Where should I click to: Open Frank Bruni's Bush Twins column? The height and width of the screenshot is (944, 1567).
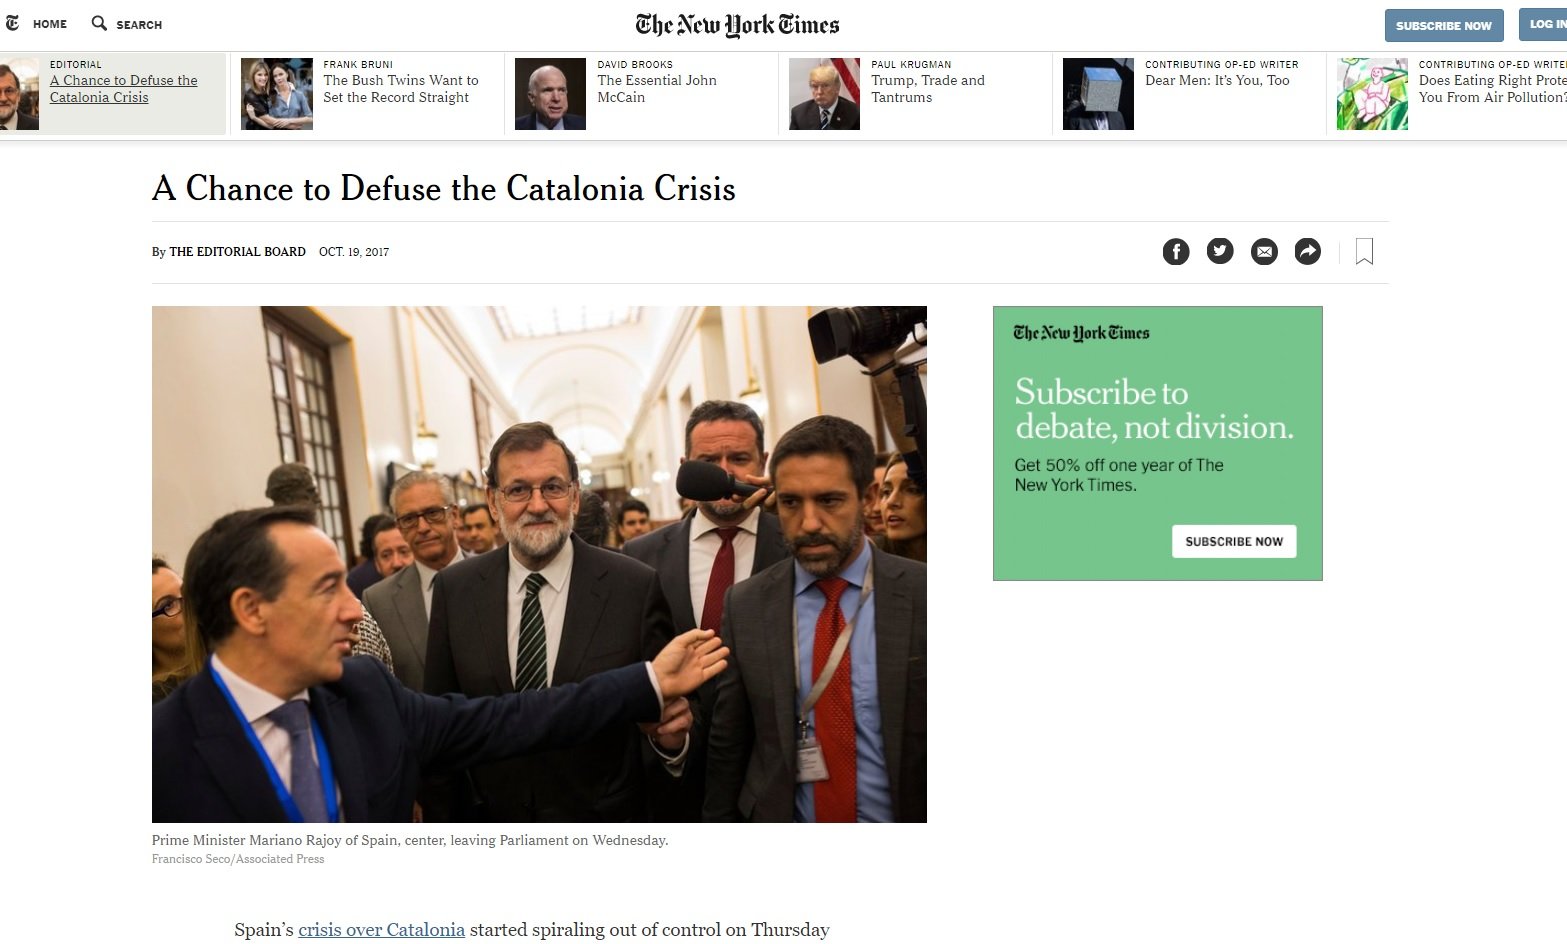coord(401,89)
